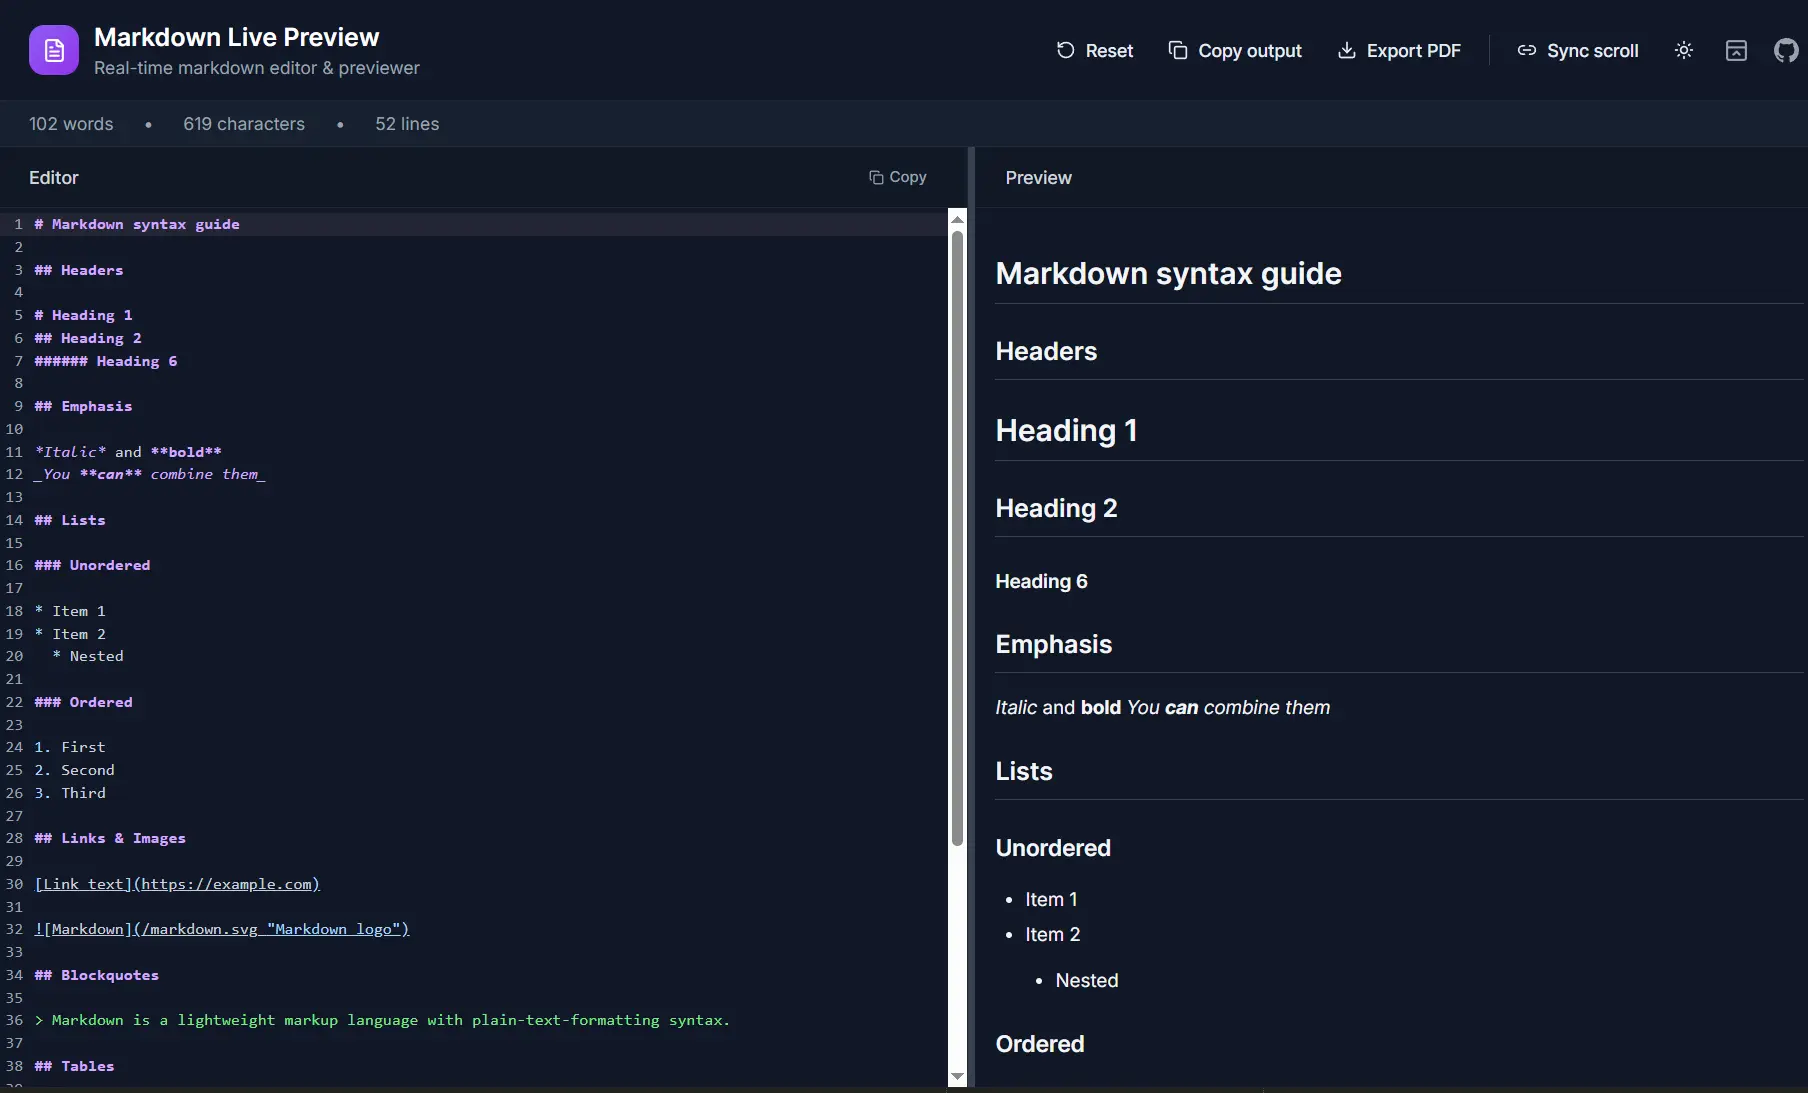
Task: Click the Copy icon in the Editor panel
Action: 875,176
